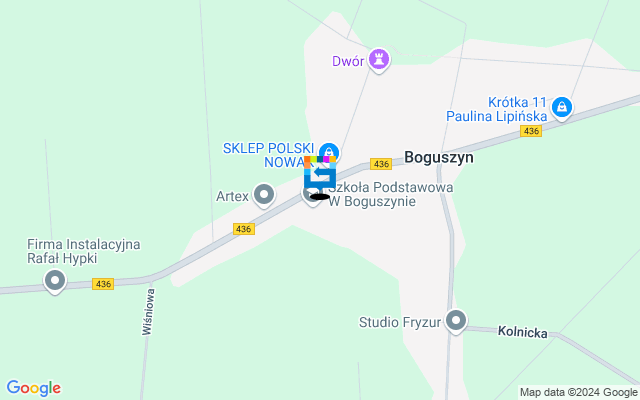Click the 436 road badge near Boguszyn label
This screenshot has width=640, height=400.
(381, 164)
